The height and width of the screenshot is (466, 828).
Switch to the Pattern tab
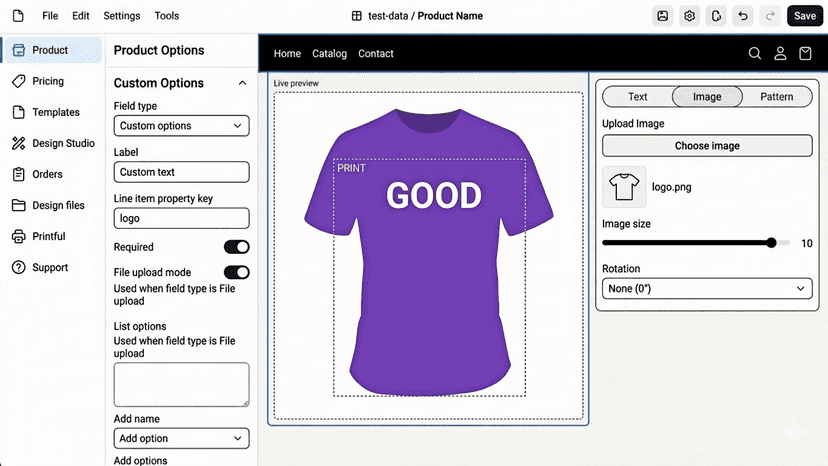click(776, 97)
